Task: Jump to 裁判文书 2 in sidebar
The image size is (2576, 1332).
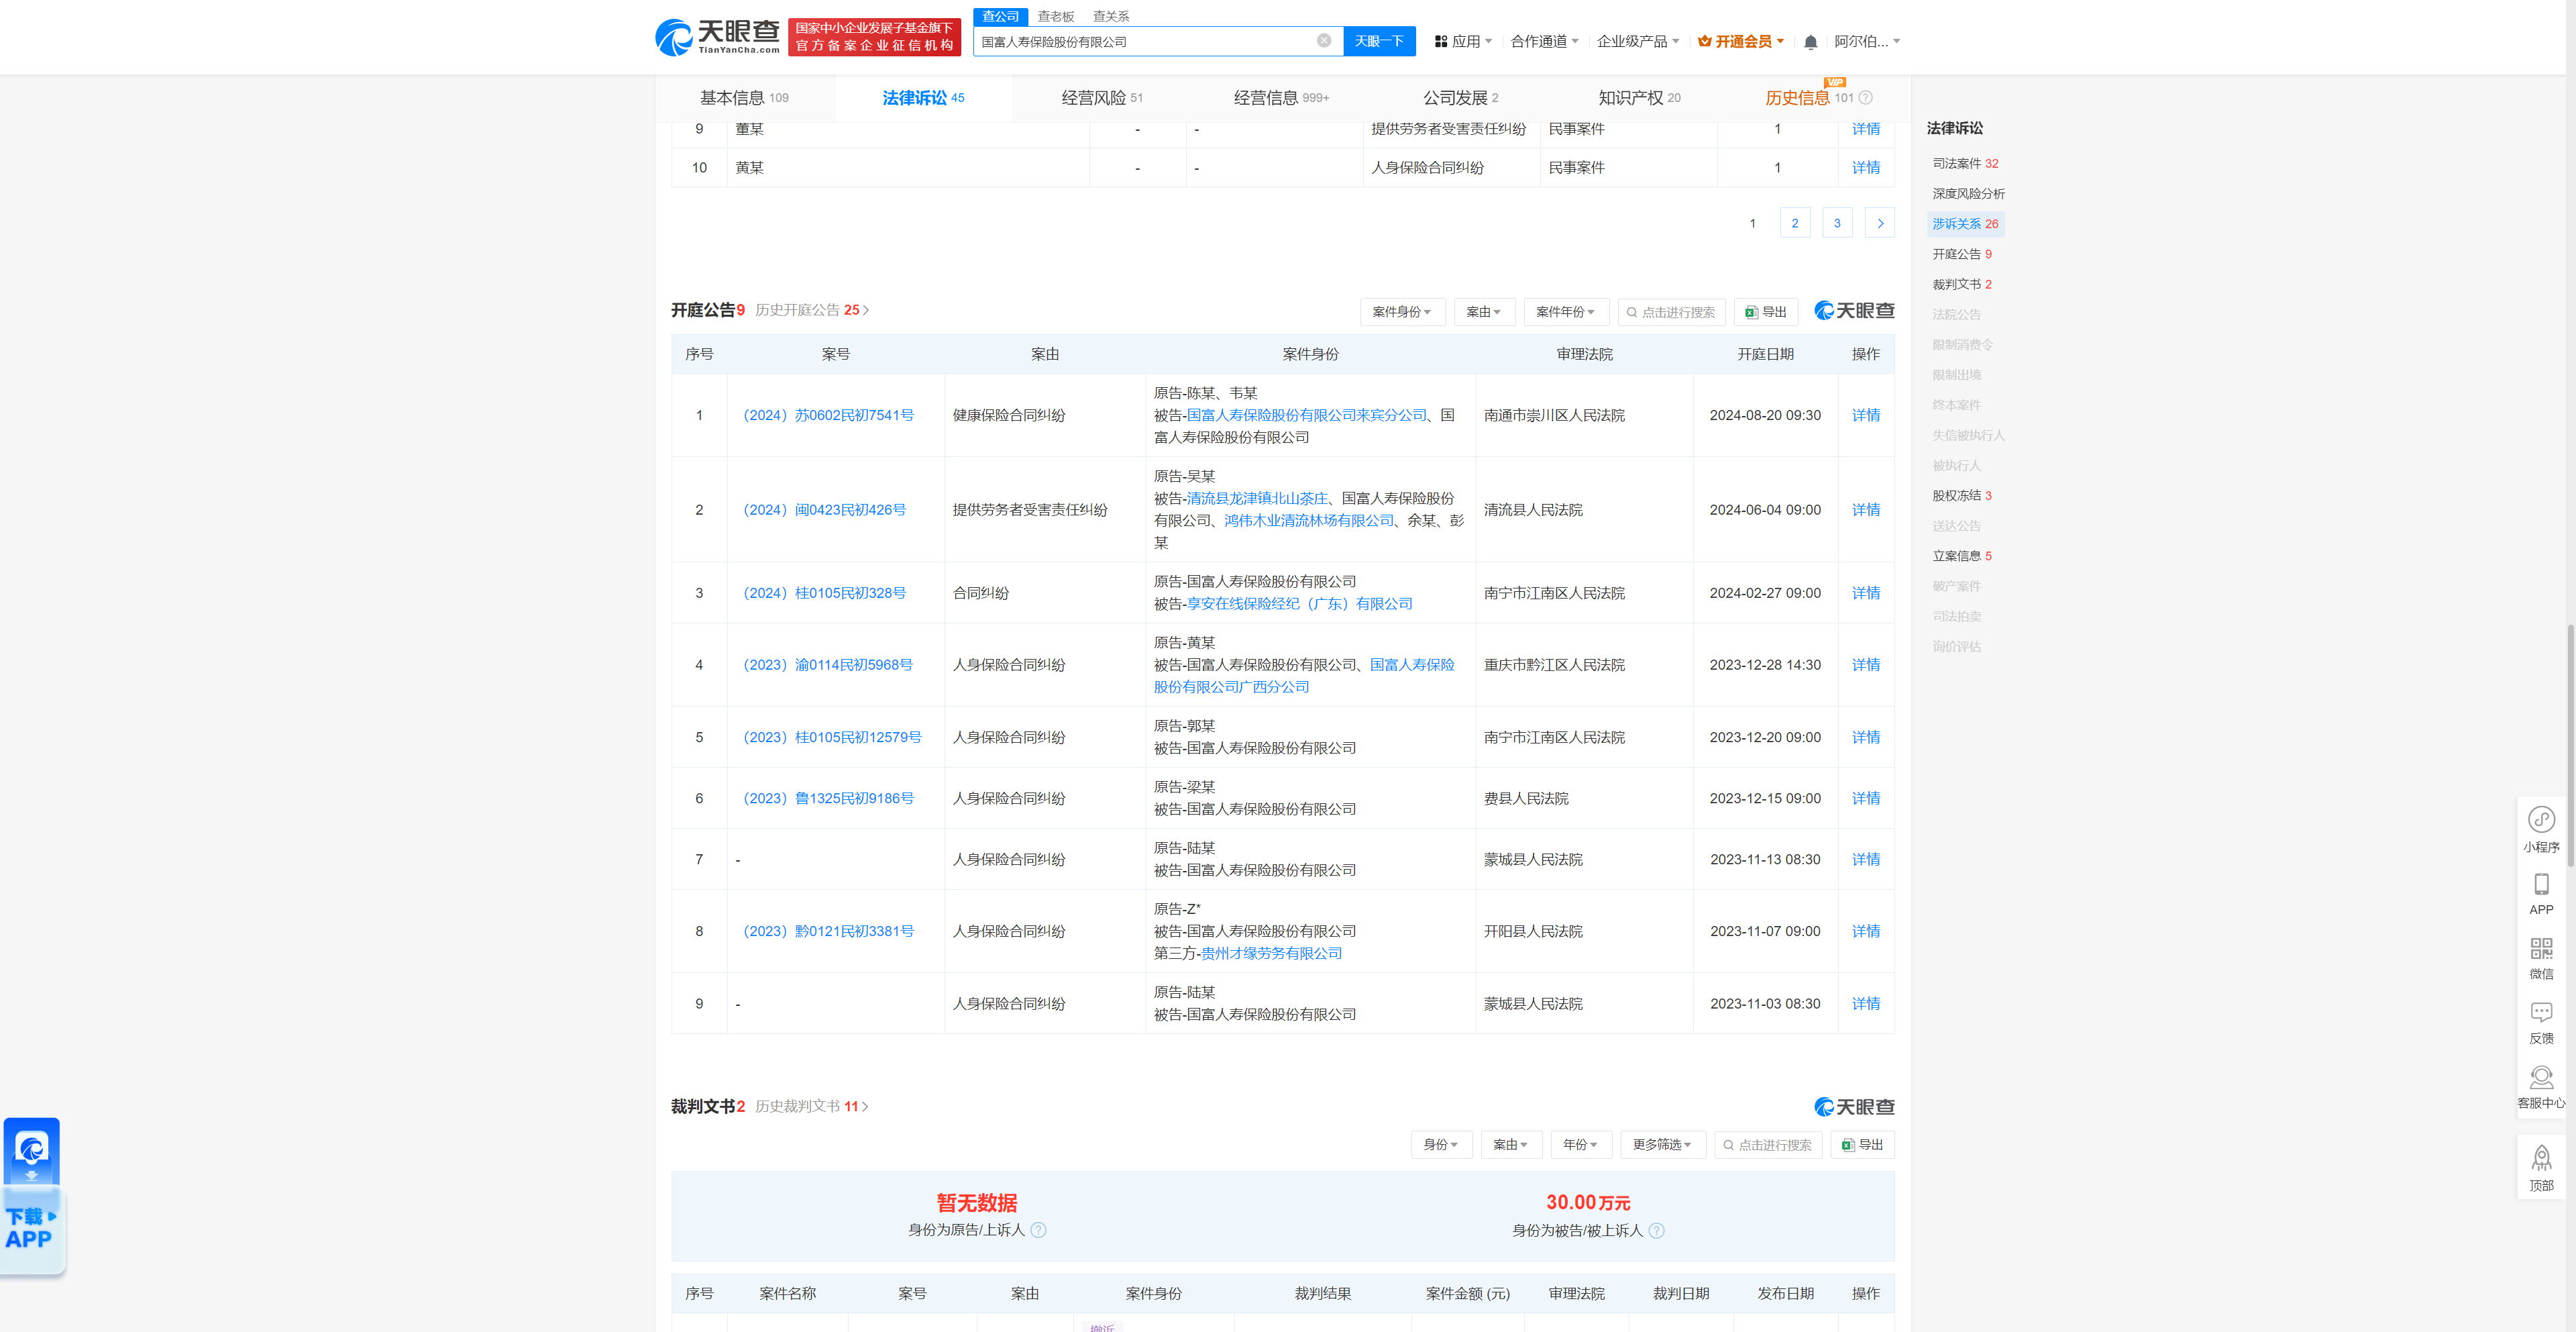Action: pos(1962,284)
